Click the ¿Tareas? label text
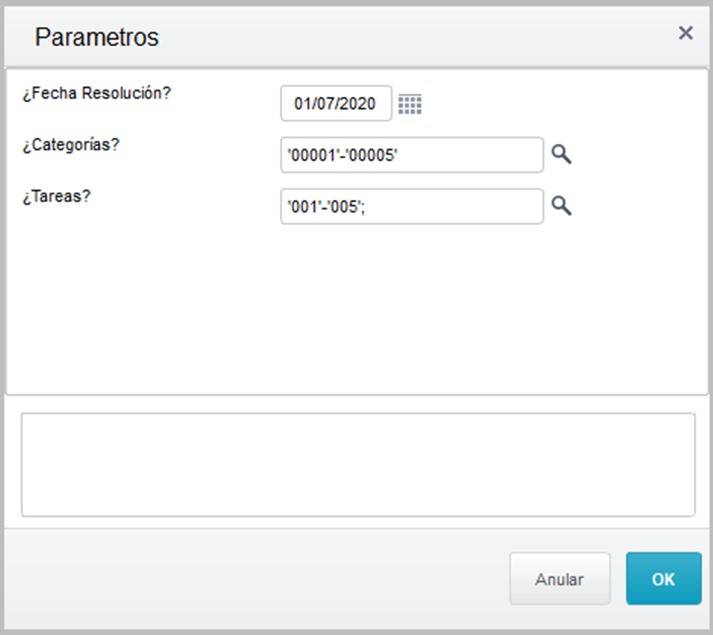Image resolution: width=713 pixels, height=635 pixels. pyautogui.click(x=56, y=195)
